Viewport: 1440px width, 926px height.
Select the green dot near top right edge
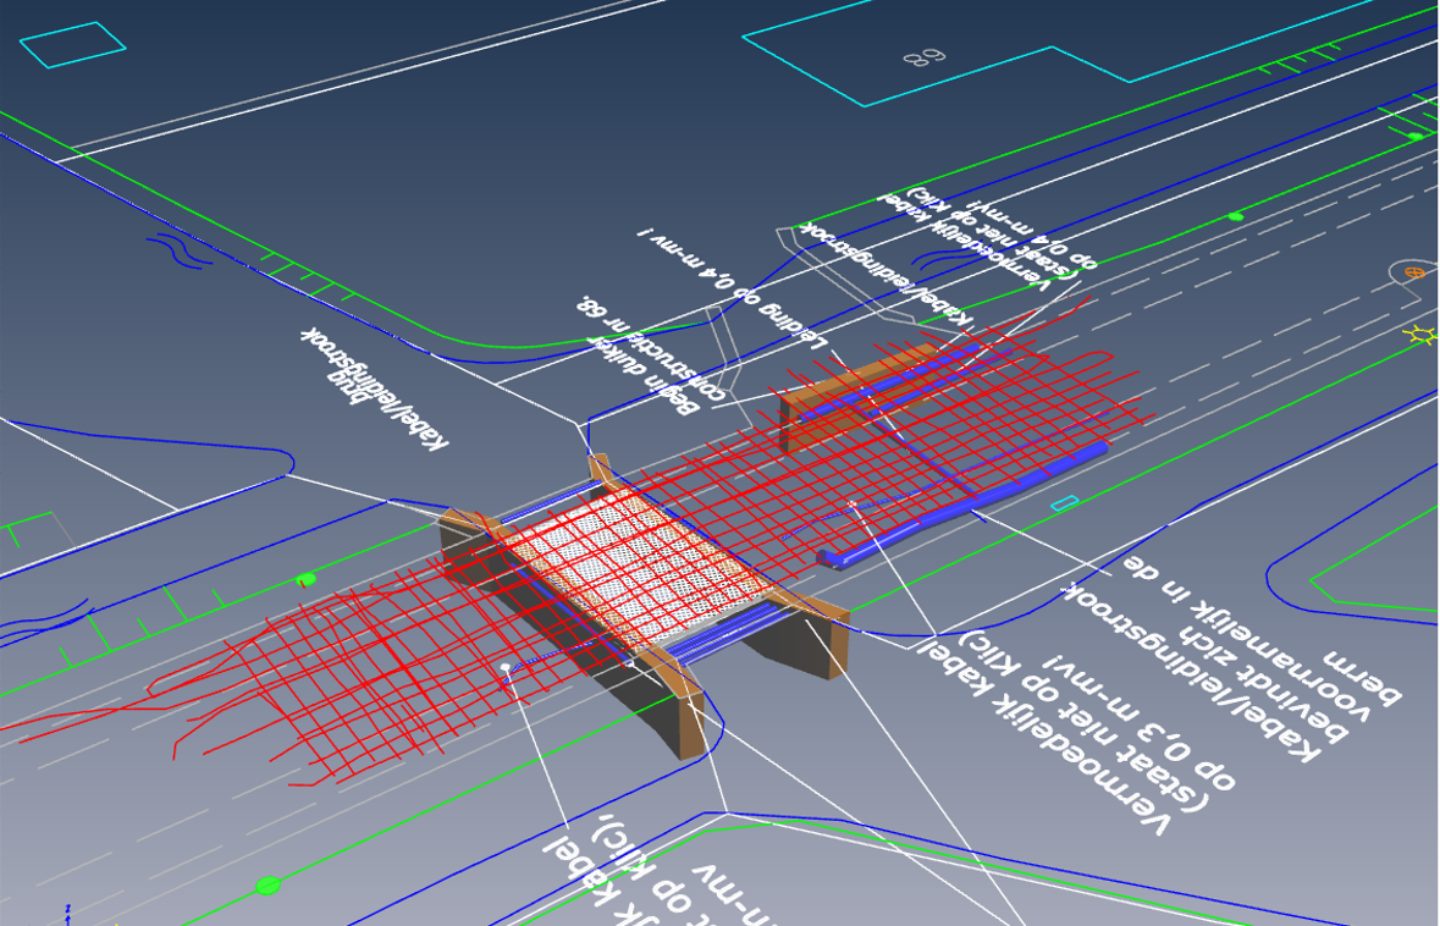coord(1415,136)
